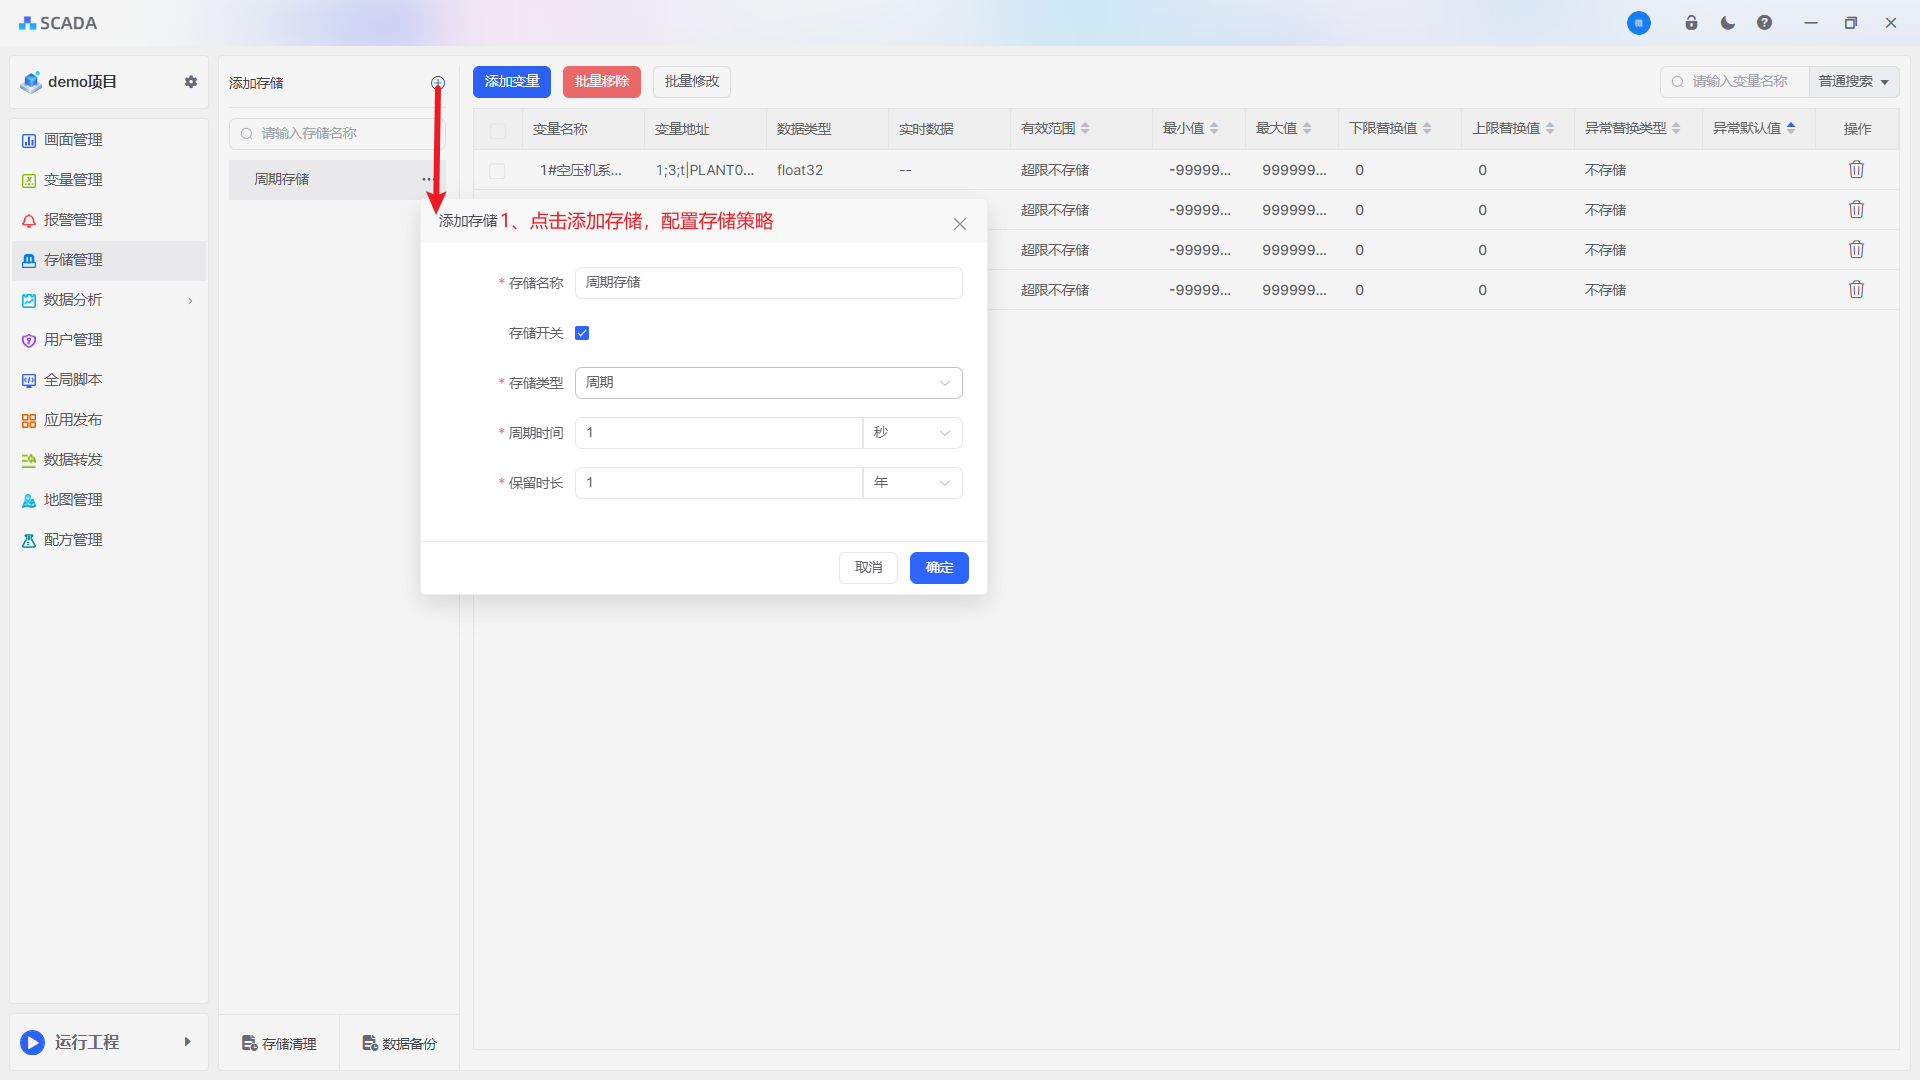Tick the select-all checkbox in table header

(498, 130)
